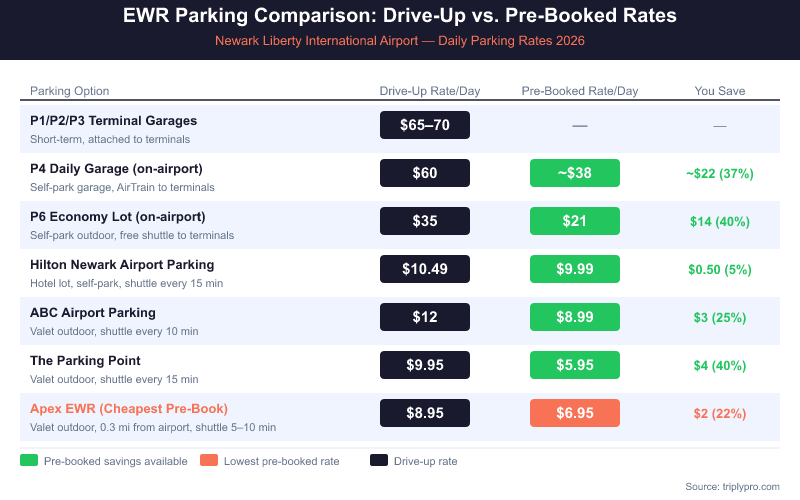Click the $21 P6 pre-booked badge
The height and width of the screenshot is (500, 800).
tap(575, 221)
